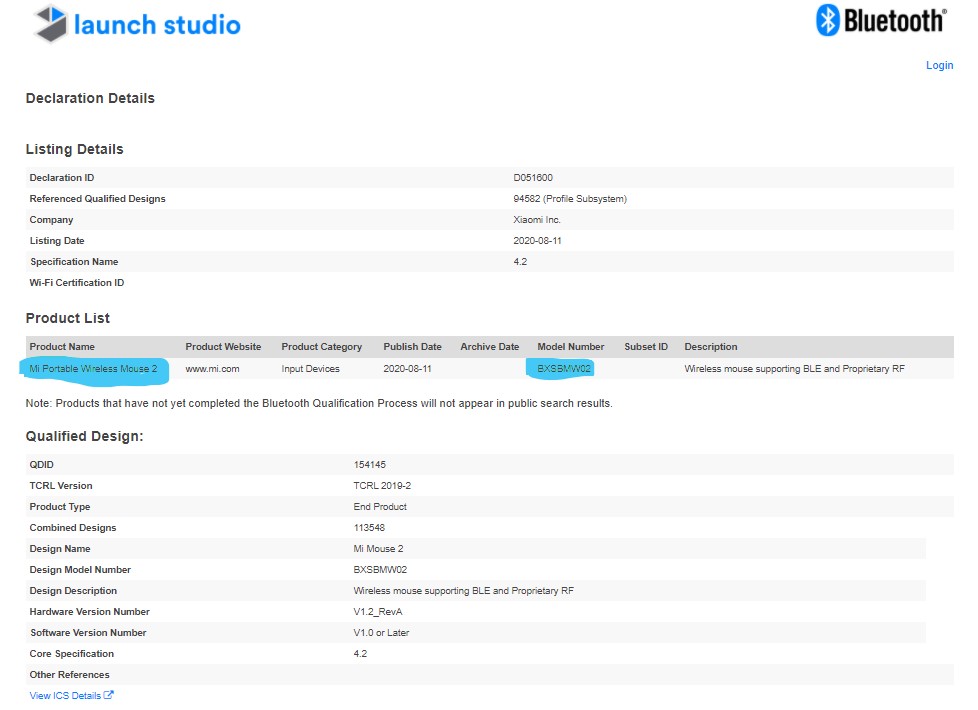Click the Combined Designs value 113548
978x710 pixels.
(x=369, y=528)
